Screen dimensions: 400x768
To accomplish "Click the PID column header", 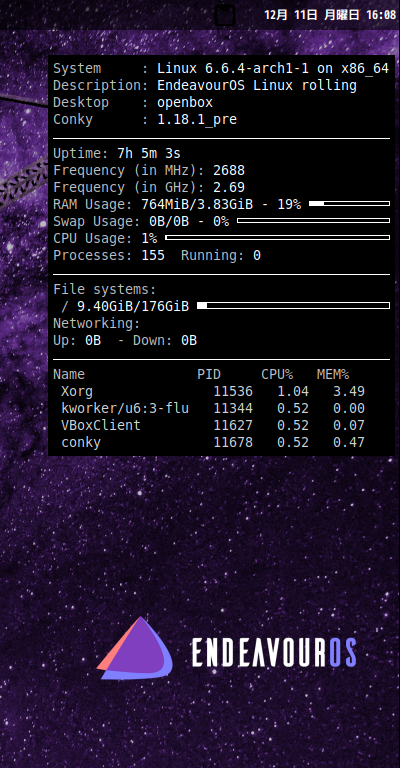I will tap(209, 375).
